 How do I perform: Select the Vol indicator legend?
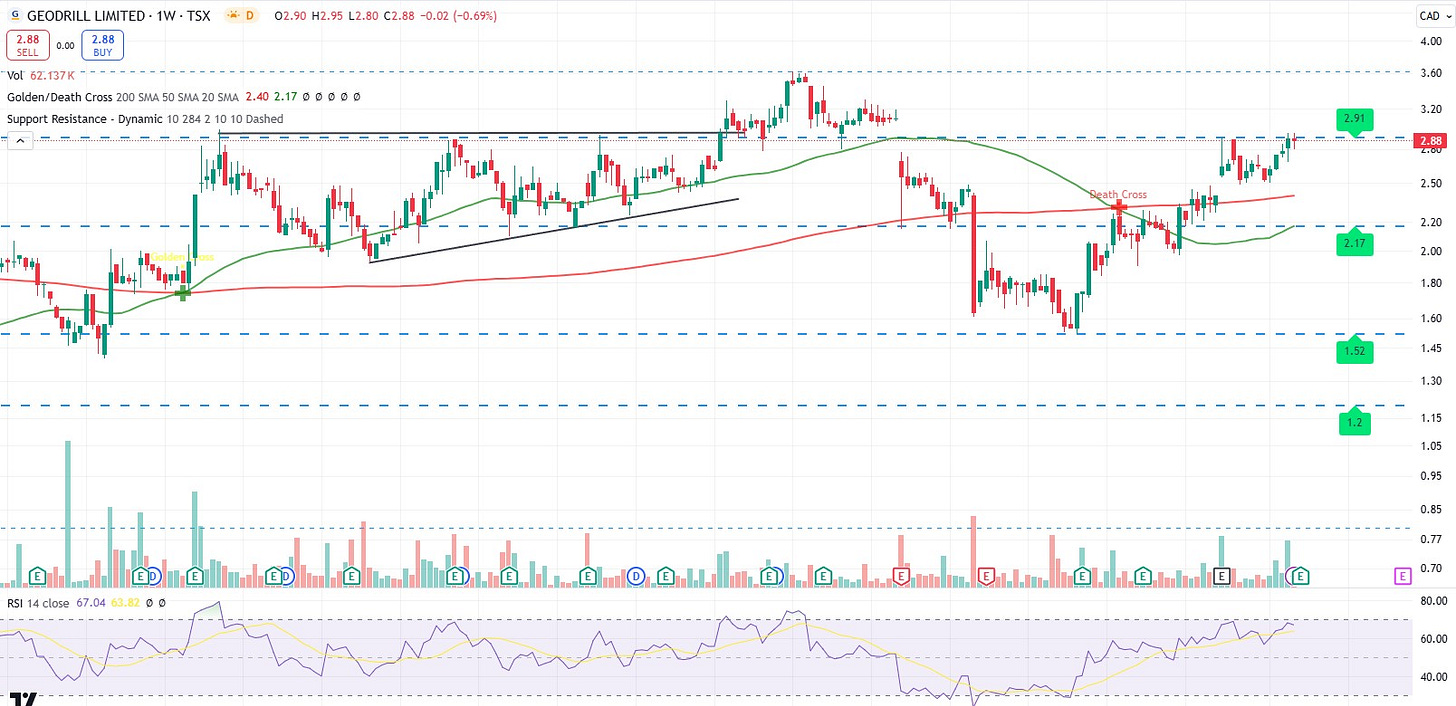point(14,75)
